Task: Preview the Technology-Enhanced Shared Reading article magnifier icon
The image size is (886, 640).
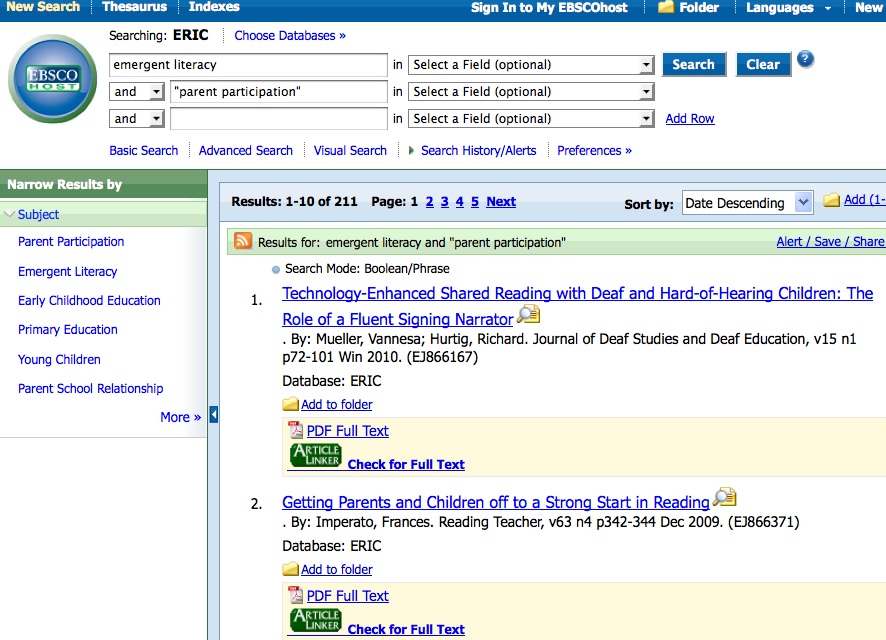Action: (x=528, y=314)
